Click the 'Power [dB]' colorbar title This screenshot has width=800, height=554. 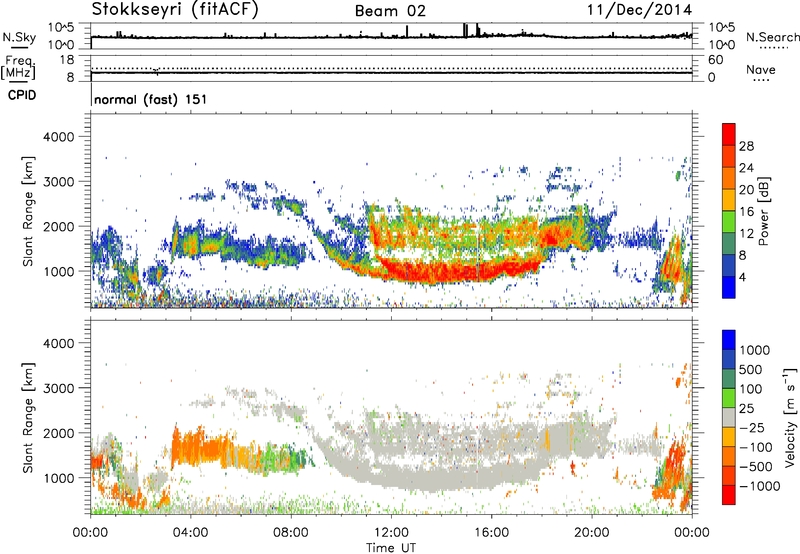pyautogui.click(x=763, y=211)
